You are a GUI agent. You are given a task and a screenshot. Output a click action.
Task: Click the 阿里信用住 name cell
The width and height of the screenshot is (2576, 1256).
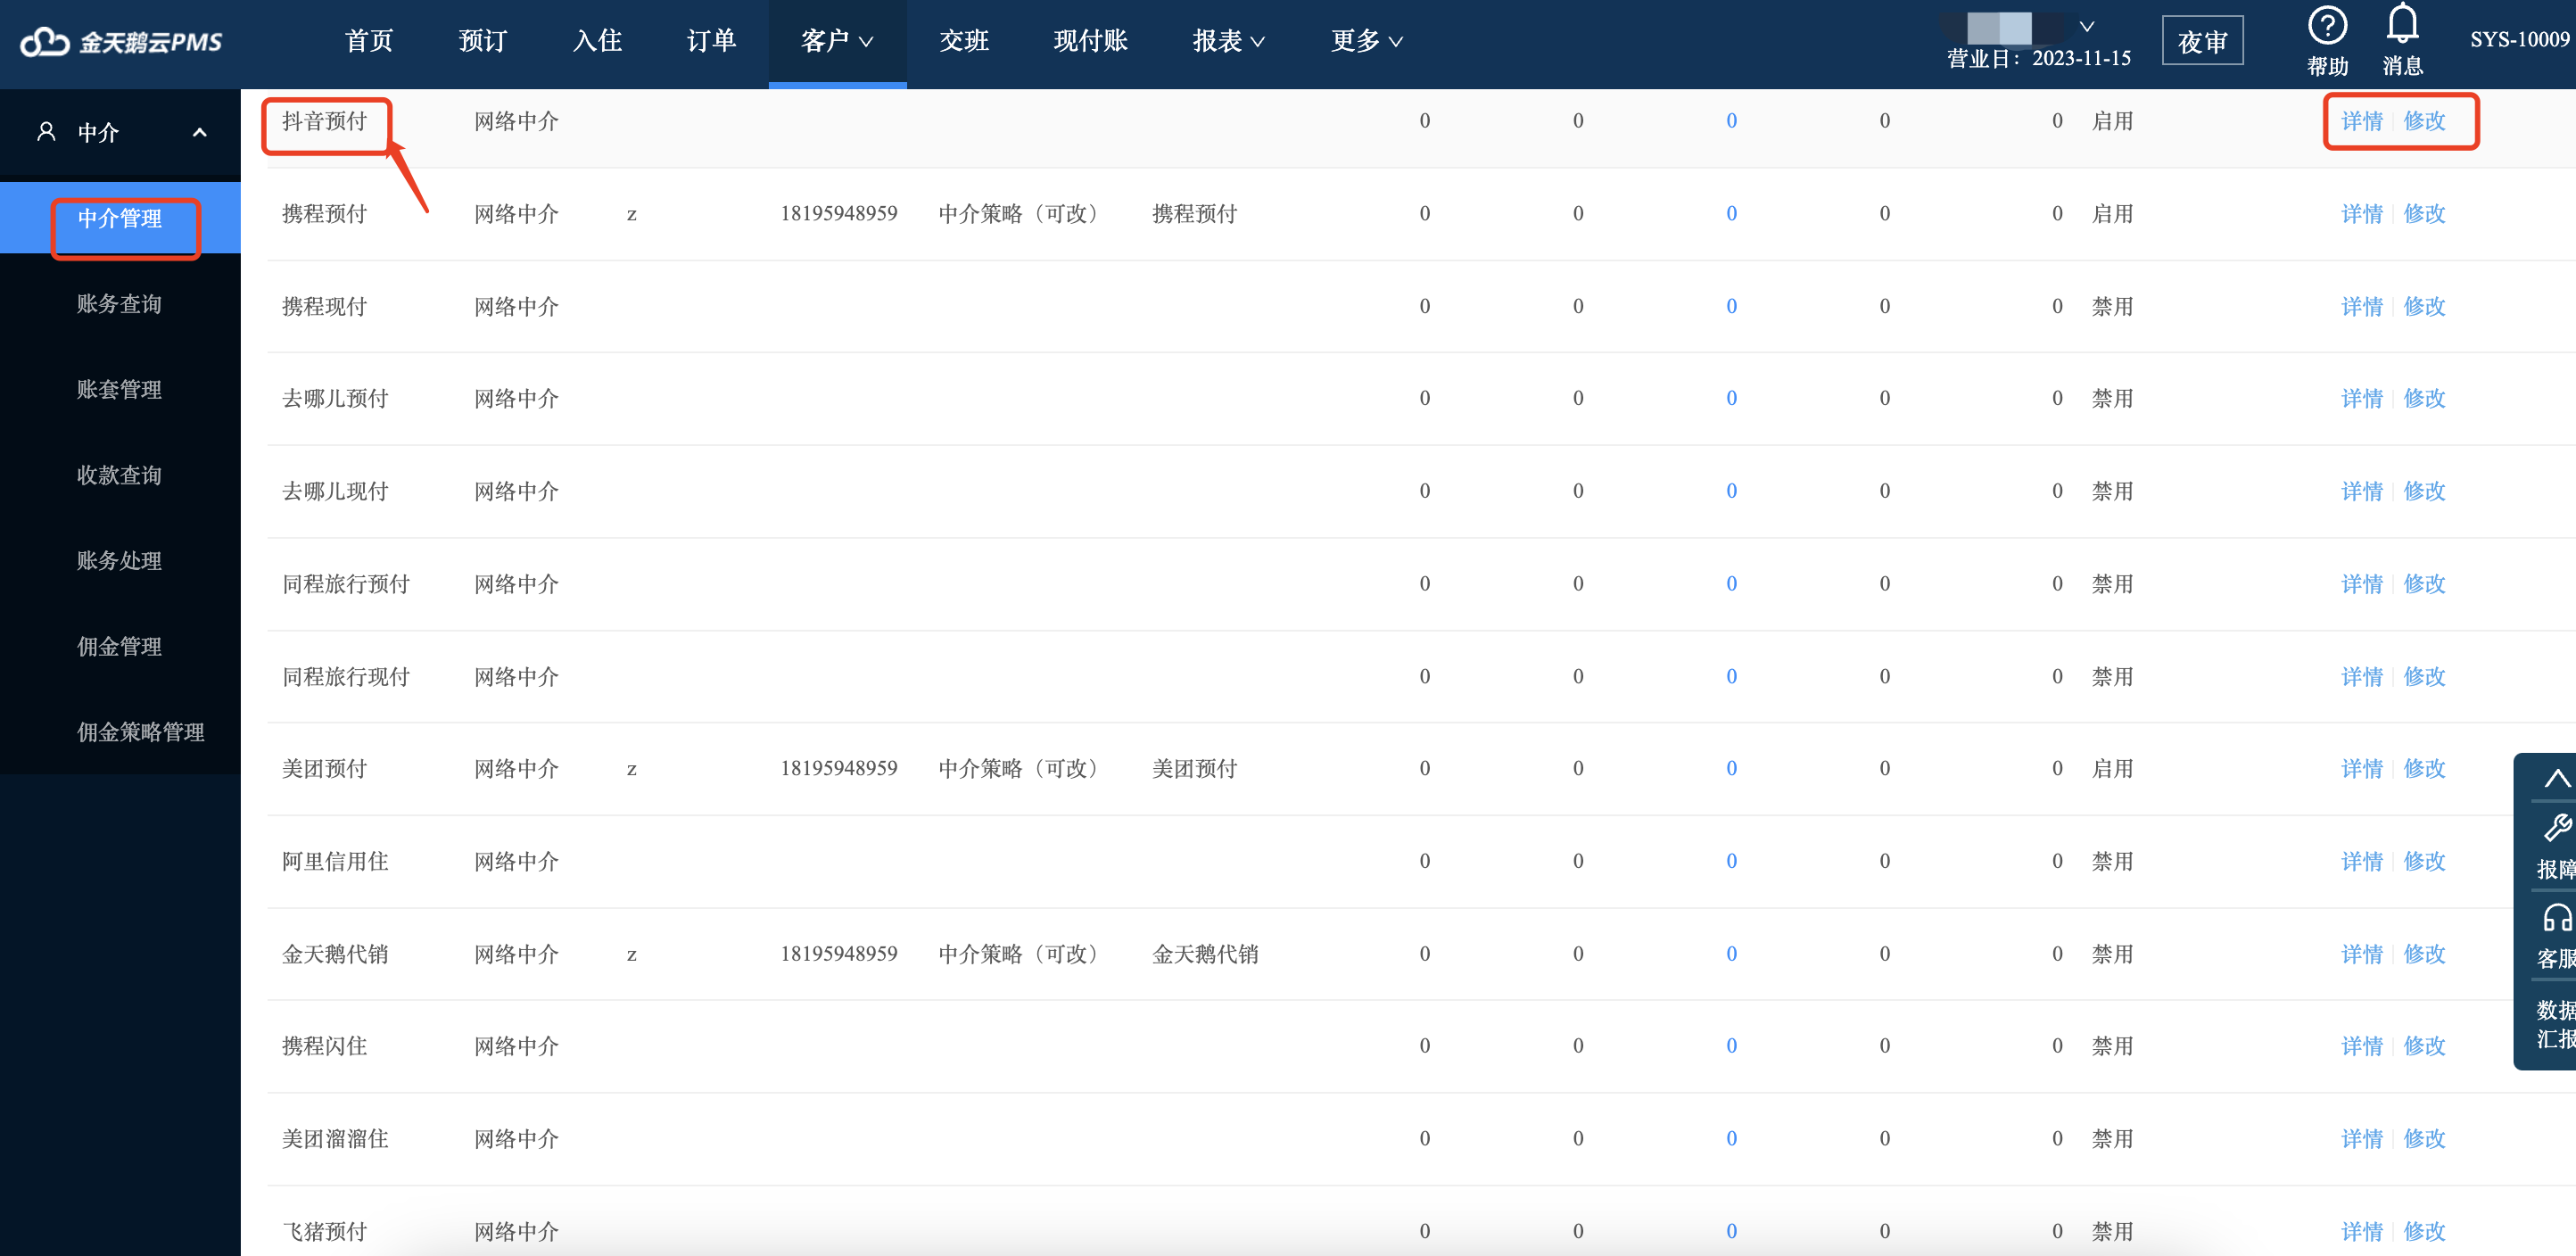pos(335,861)
